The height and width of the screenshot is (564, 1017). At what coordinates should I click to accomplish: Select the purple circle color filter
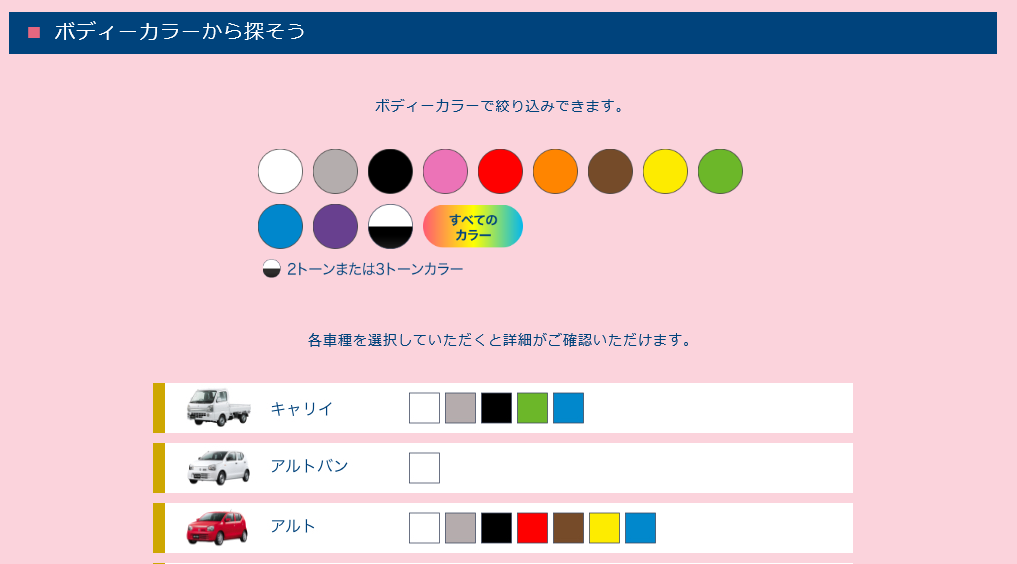335,227
